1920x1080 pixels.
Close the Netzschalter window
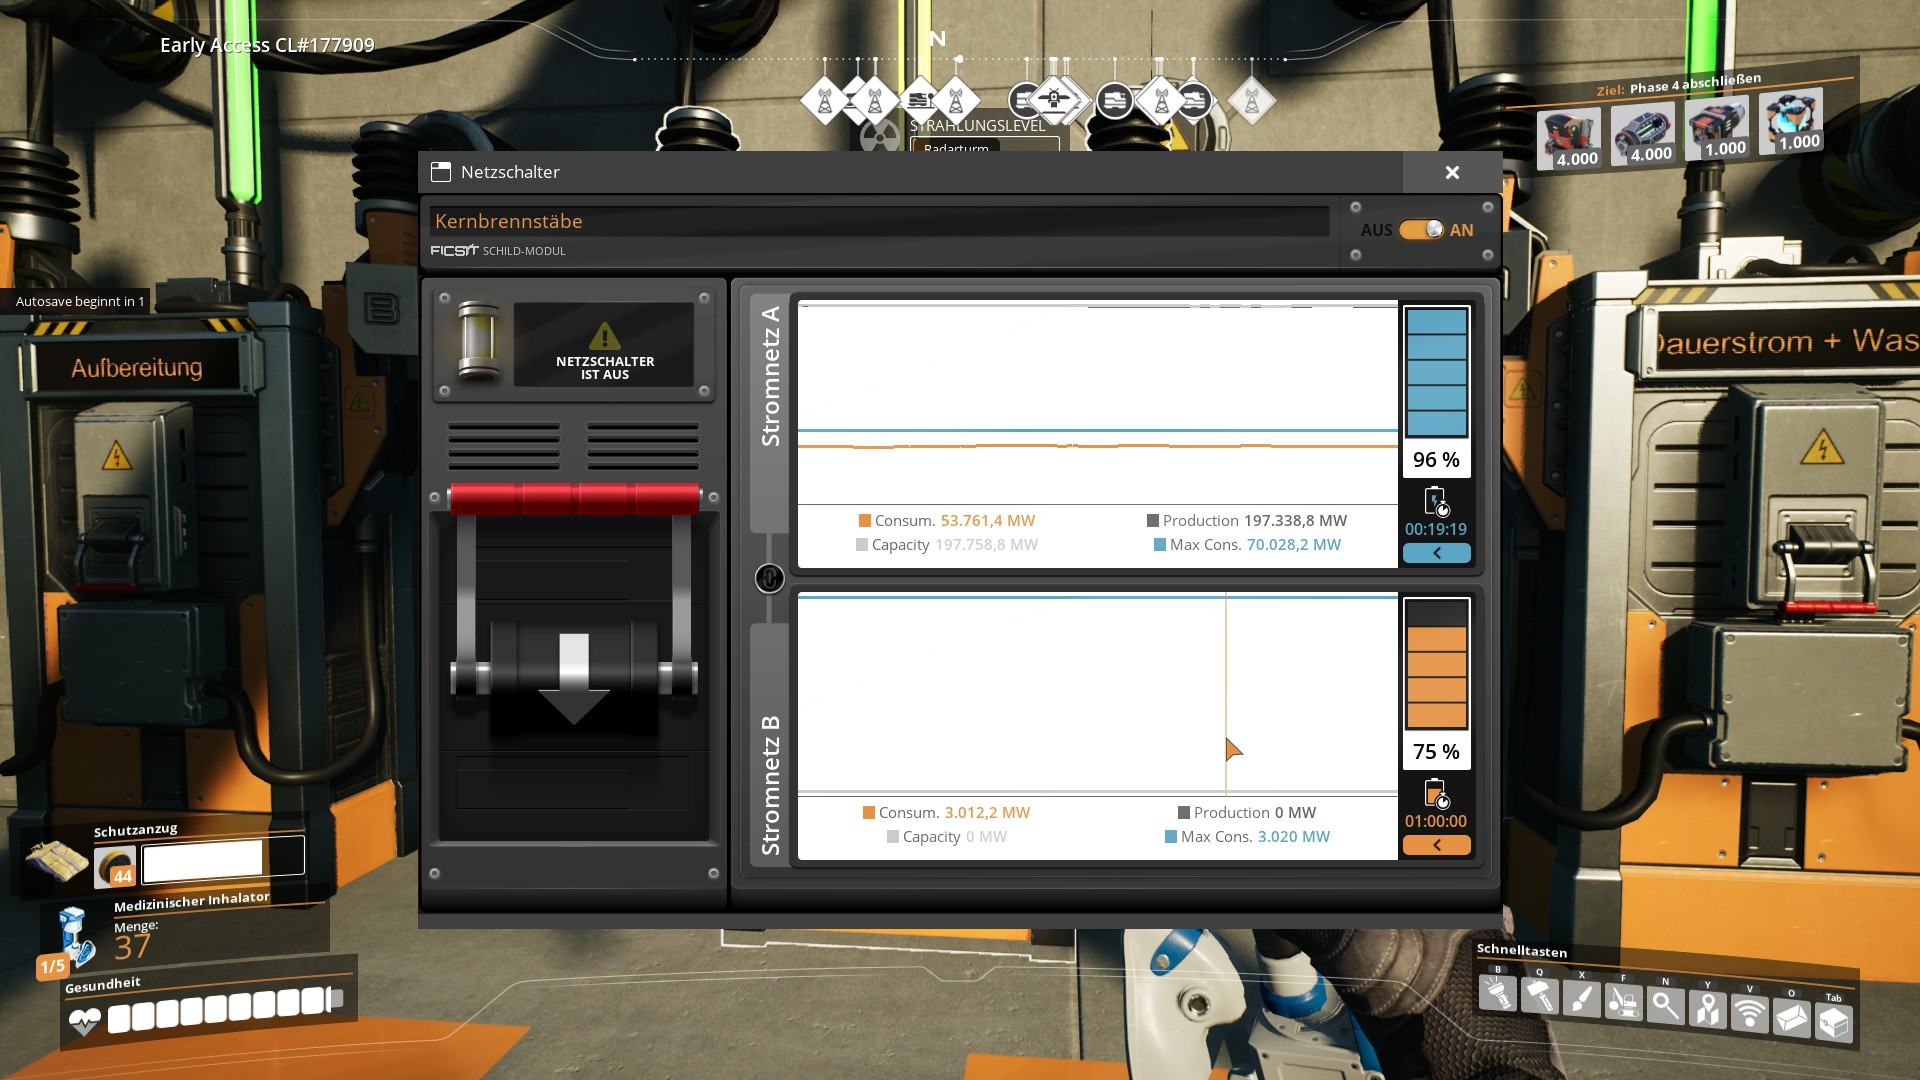pos(1452,172)
